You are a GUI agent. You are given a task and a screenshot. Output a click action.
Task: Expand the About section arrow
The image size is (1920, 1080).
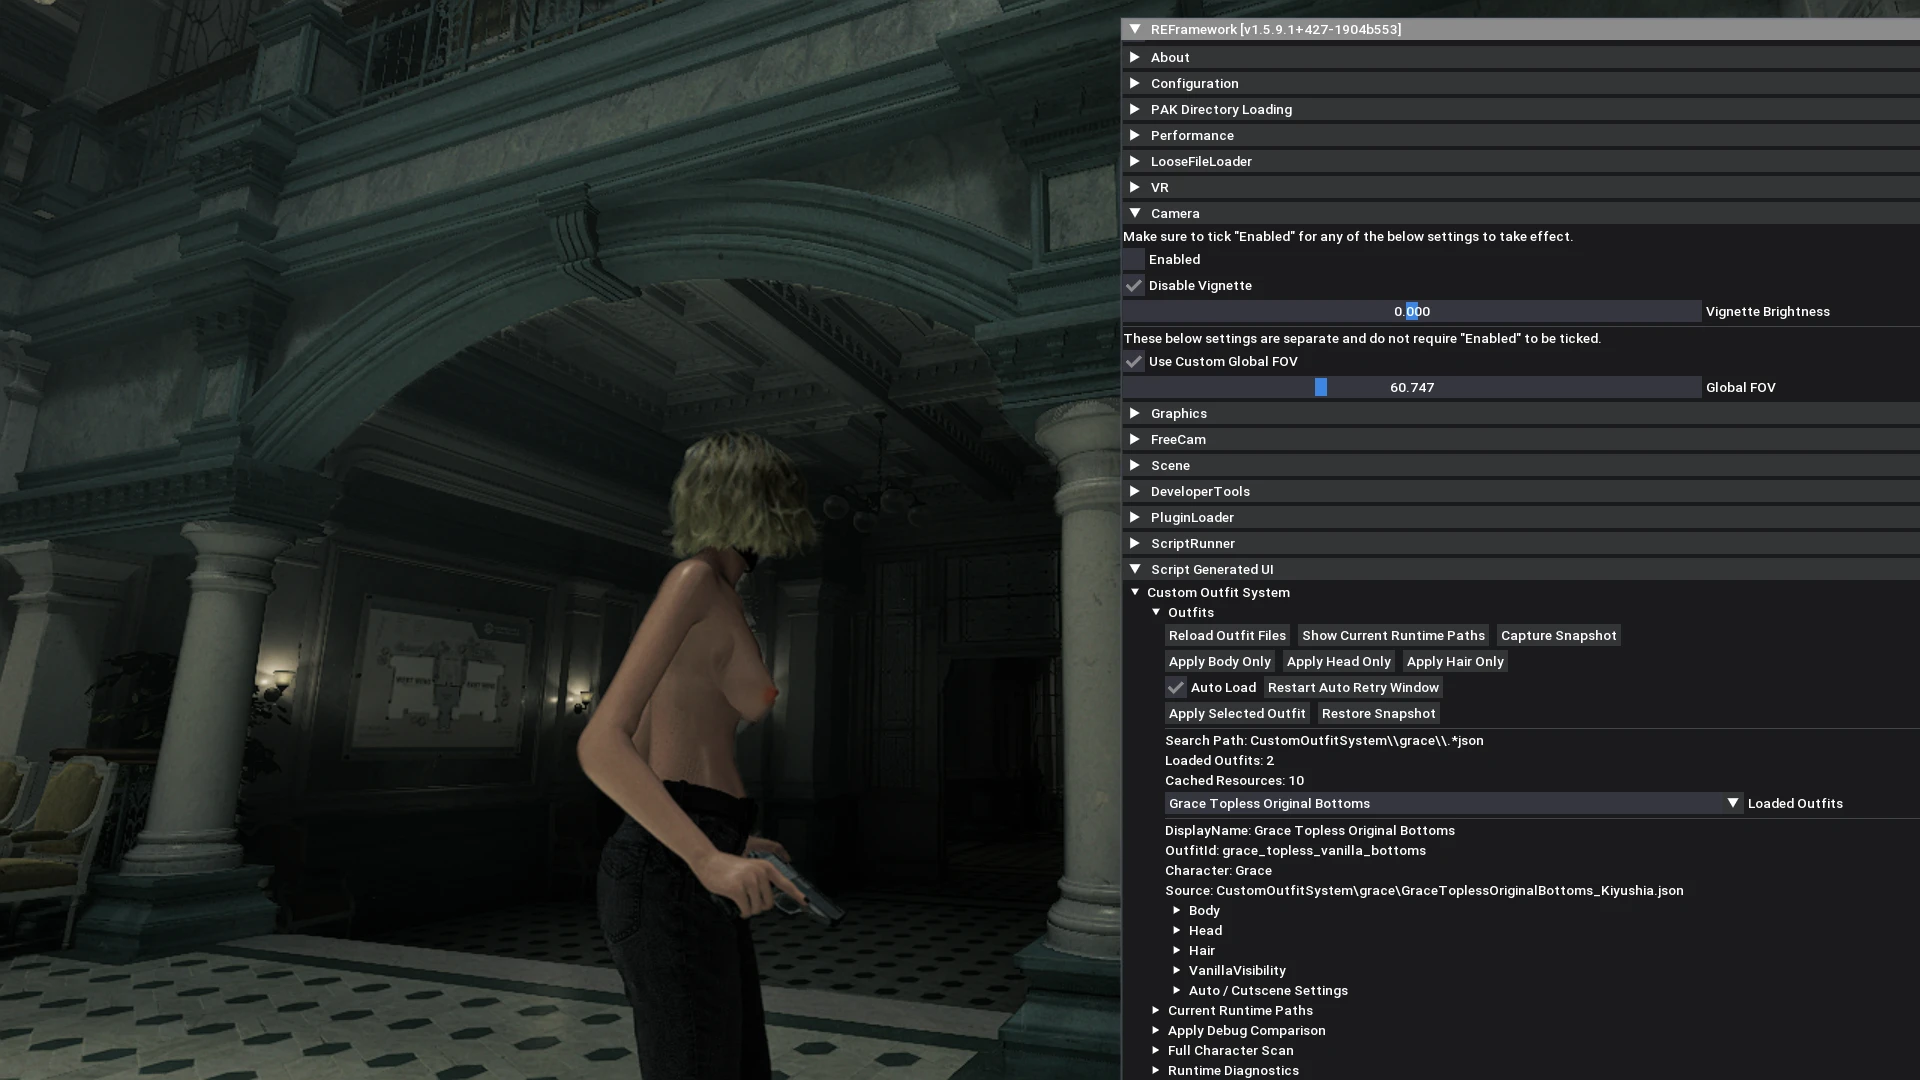(1135, 57)
